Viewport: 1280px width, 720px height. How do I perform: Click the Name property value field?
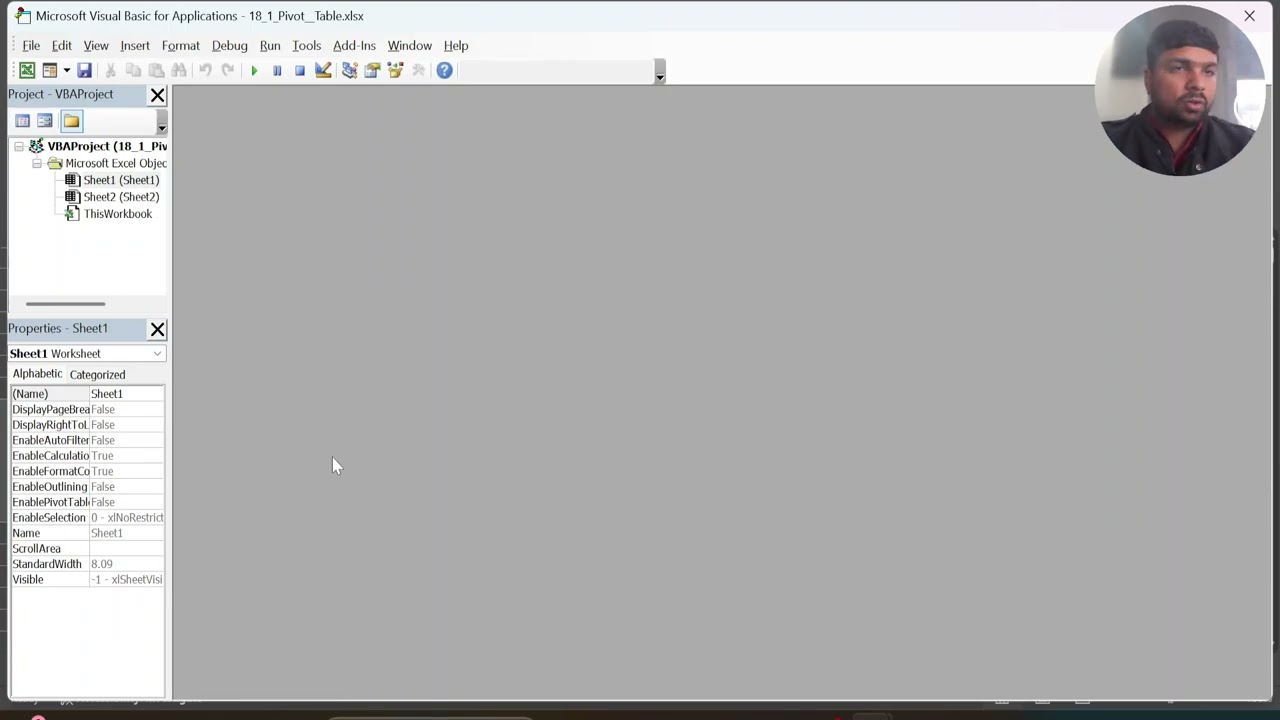coord(127,534)
